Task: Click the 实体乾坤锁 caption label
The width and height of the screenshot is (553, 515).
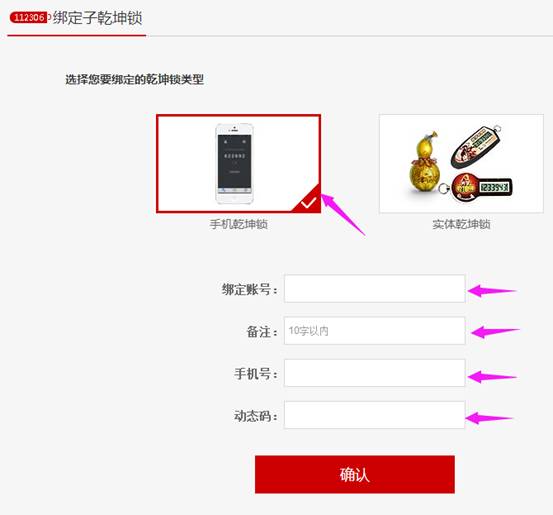Action: tap(461, 224)
